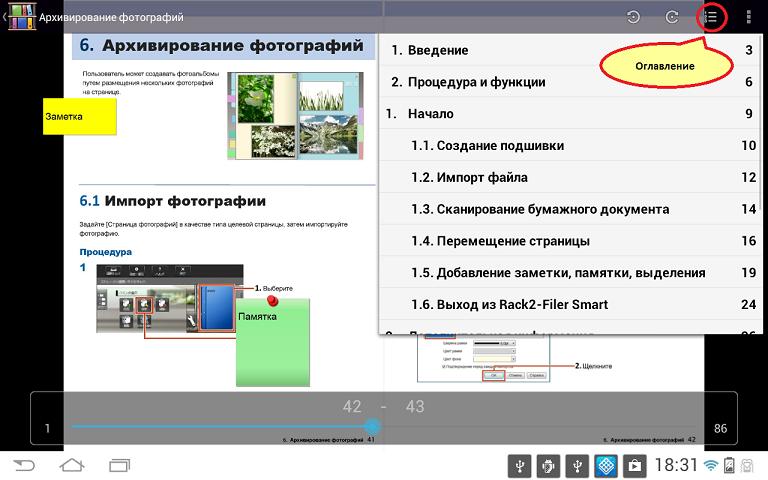Image resolution: width=768 pixels, height=480 pixels.
Task: Open the Android recent apps button
Action: pyautogui.click(x=119, y=465)
